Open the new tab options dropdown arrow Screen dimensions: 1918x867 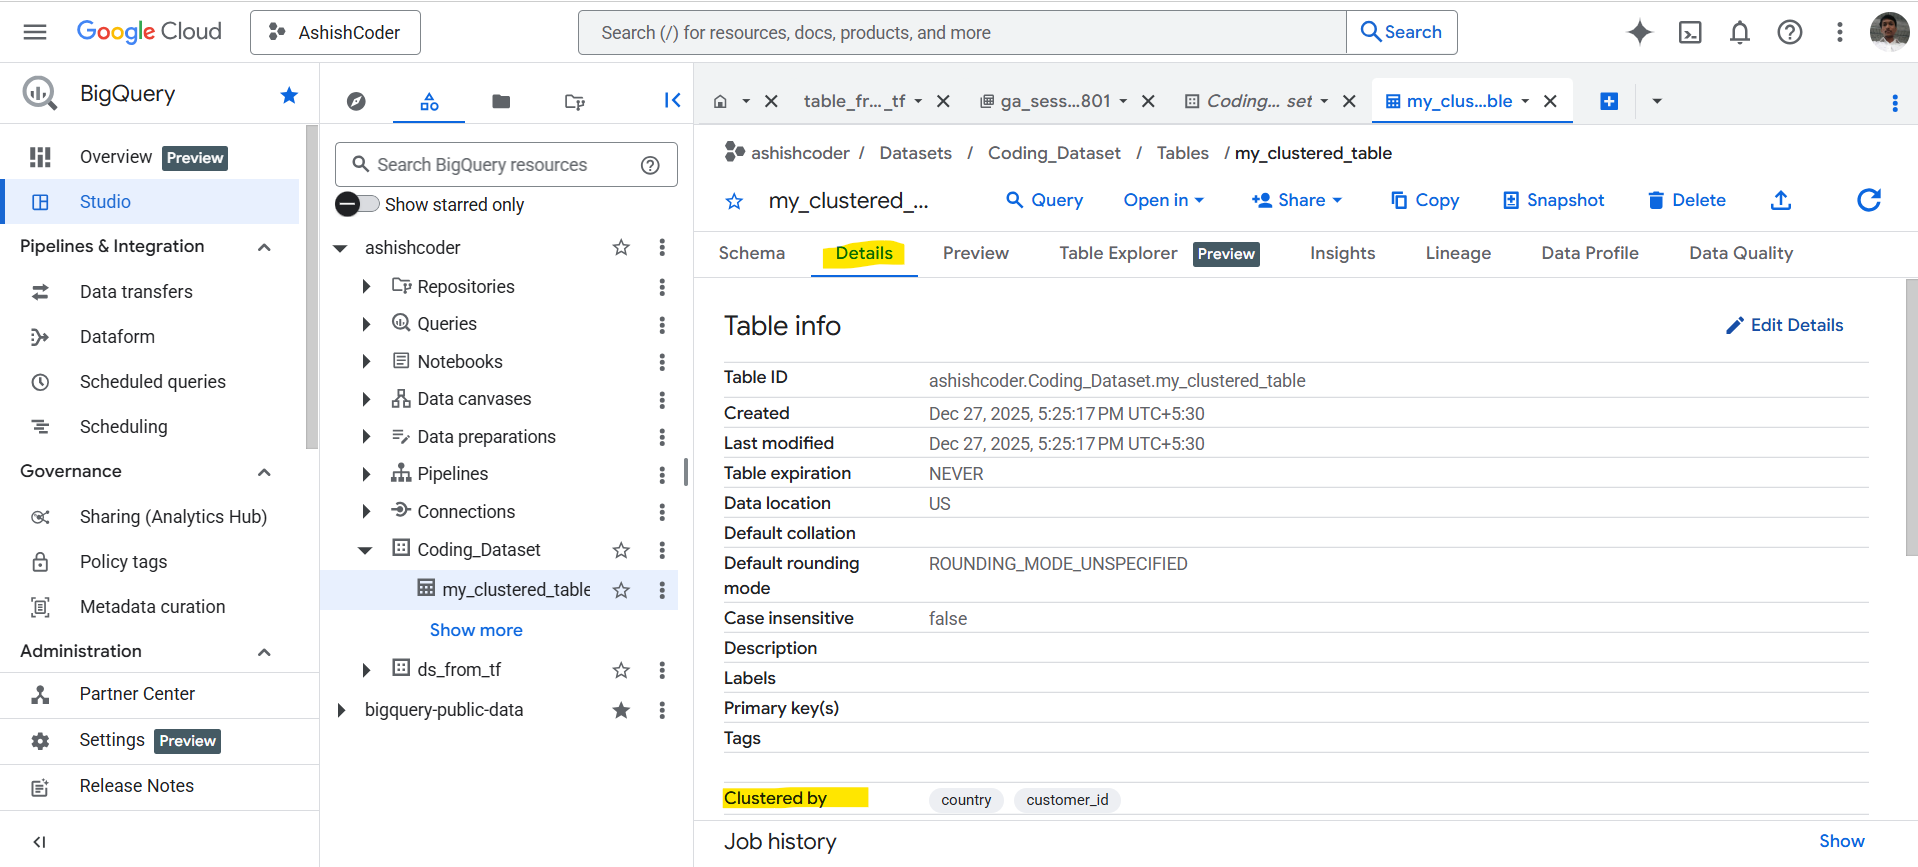coord(1657,101)
